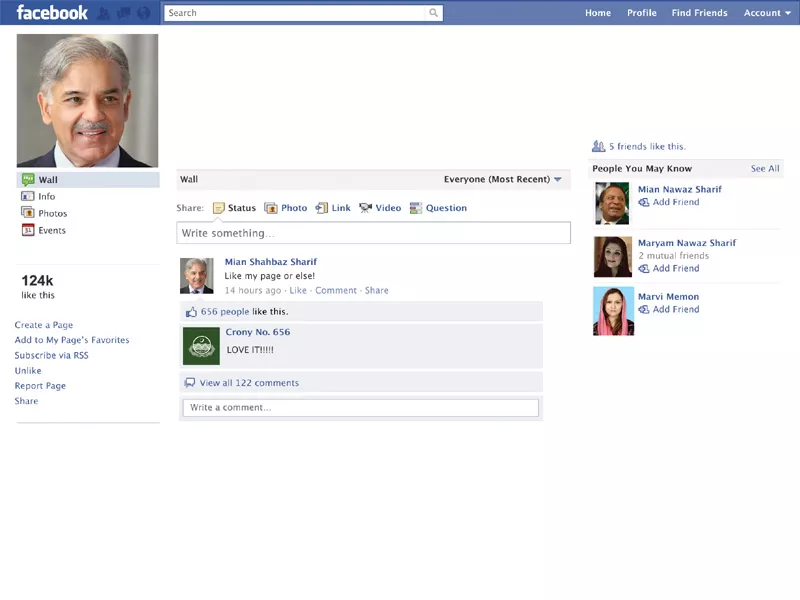Open Find Friends in top navigation
This screenshot has height=600, width=800.
(x=699, y=13)
